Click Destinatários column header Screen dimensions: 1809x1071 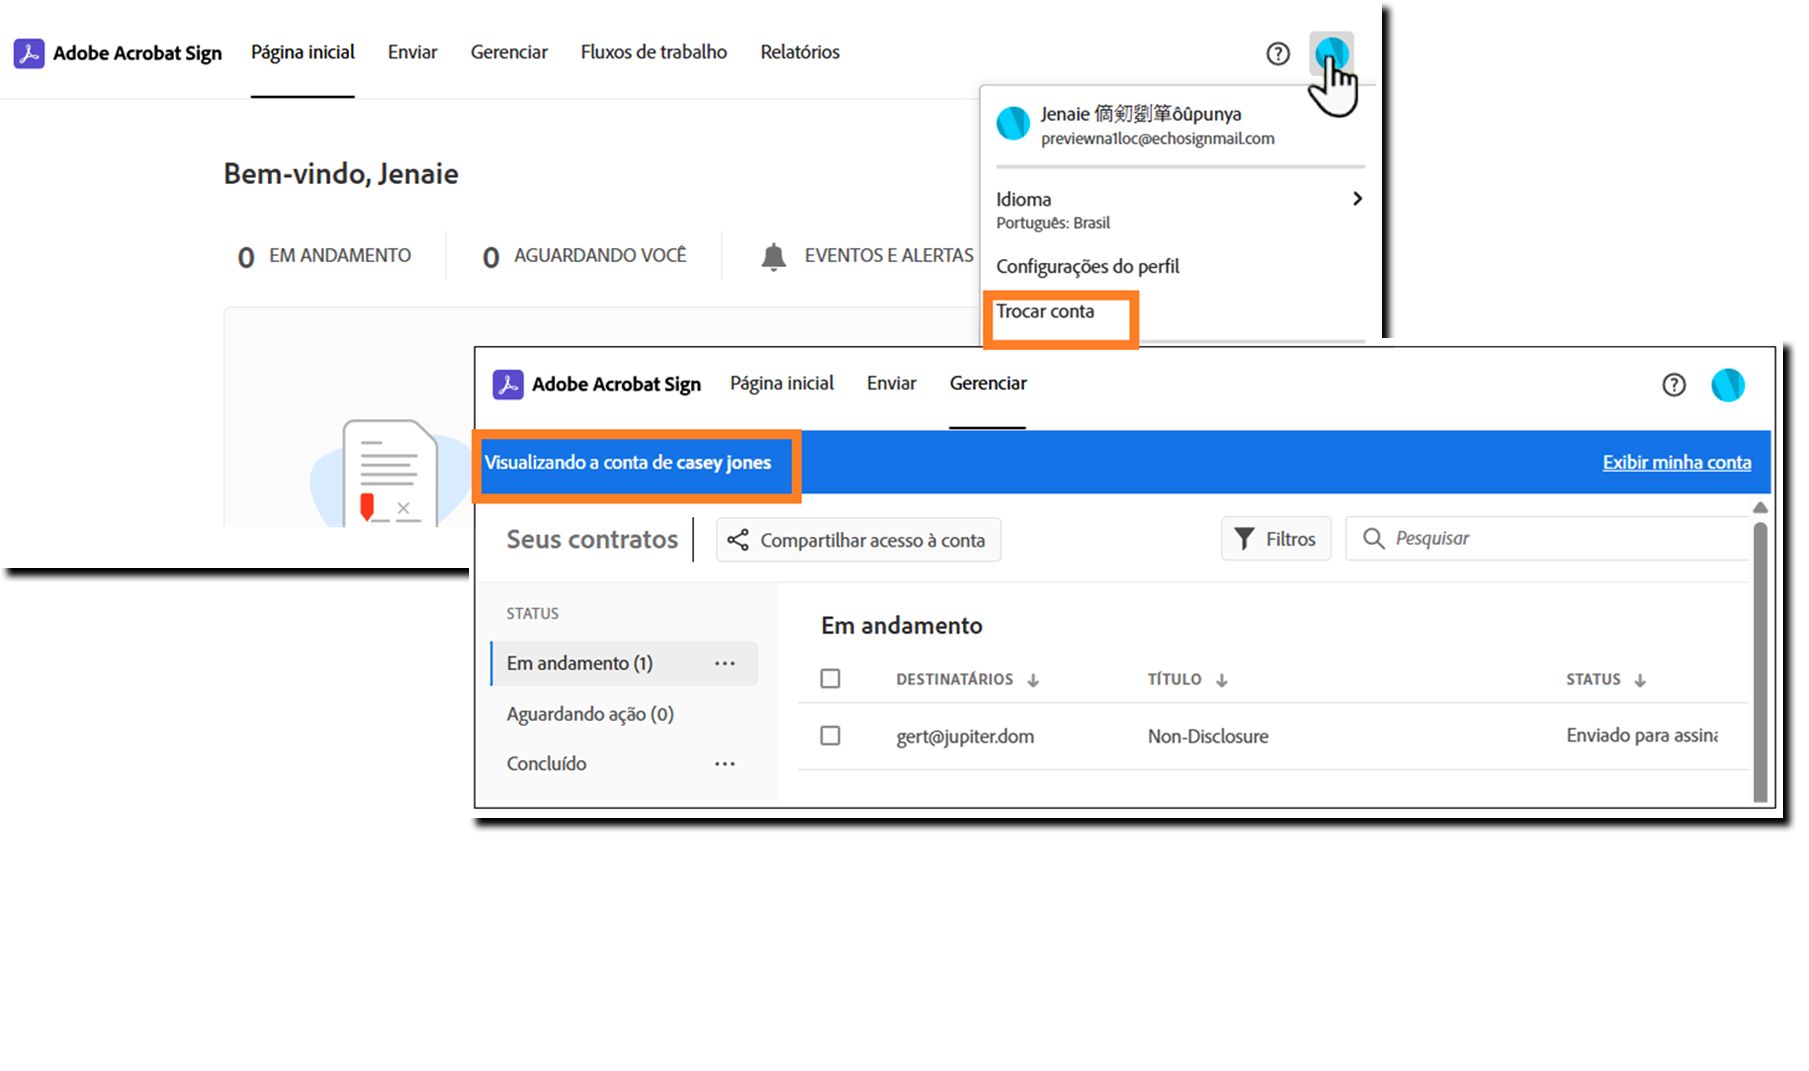[955, 680]
